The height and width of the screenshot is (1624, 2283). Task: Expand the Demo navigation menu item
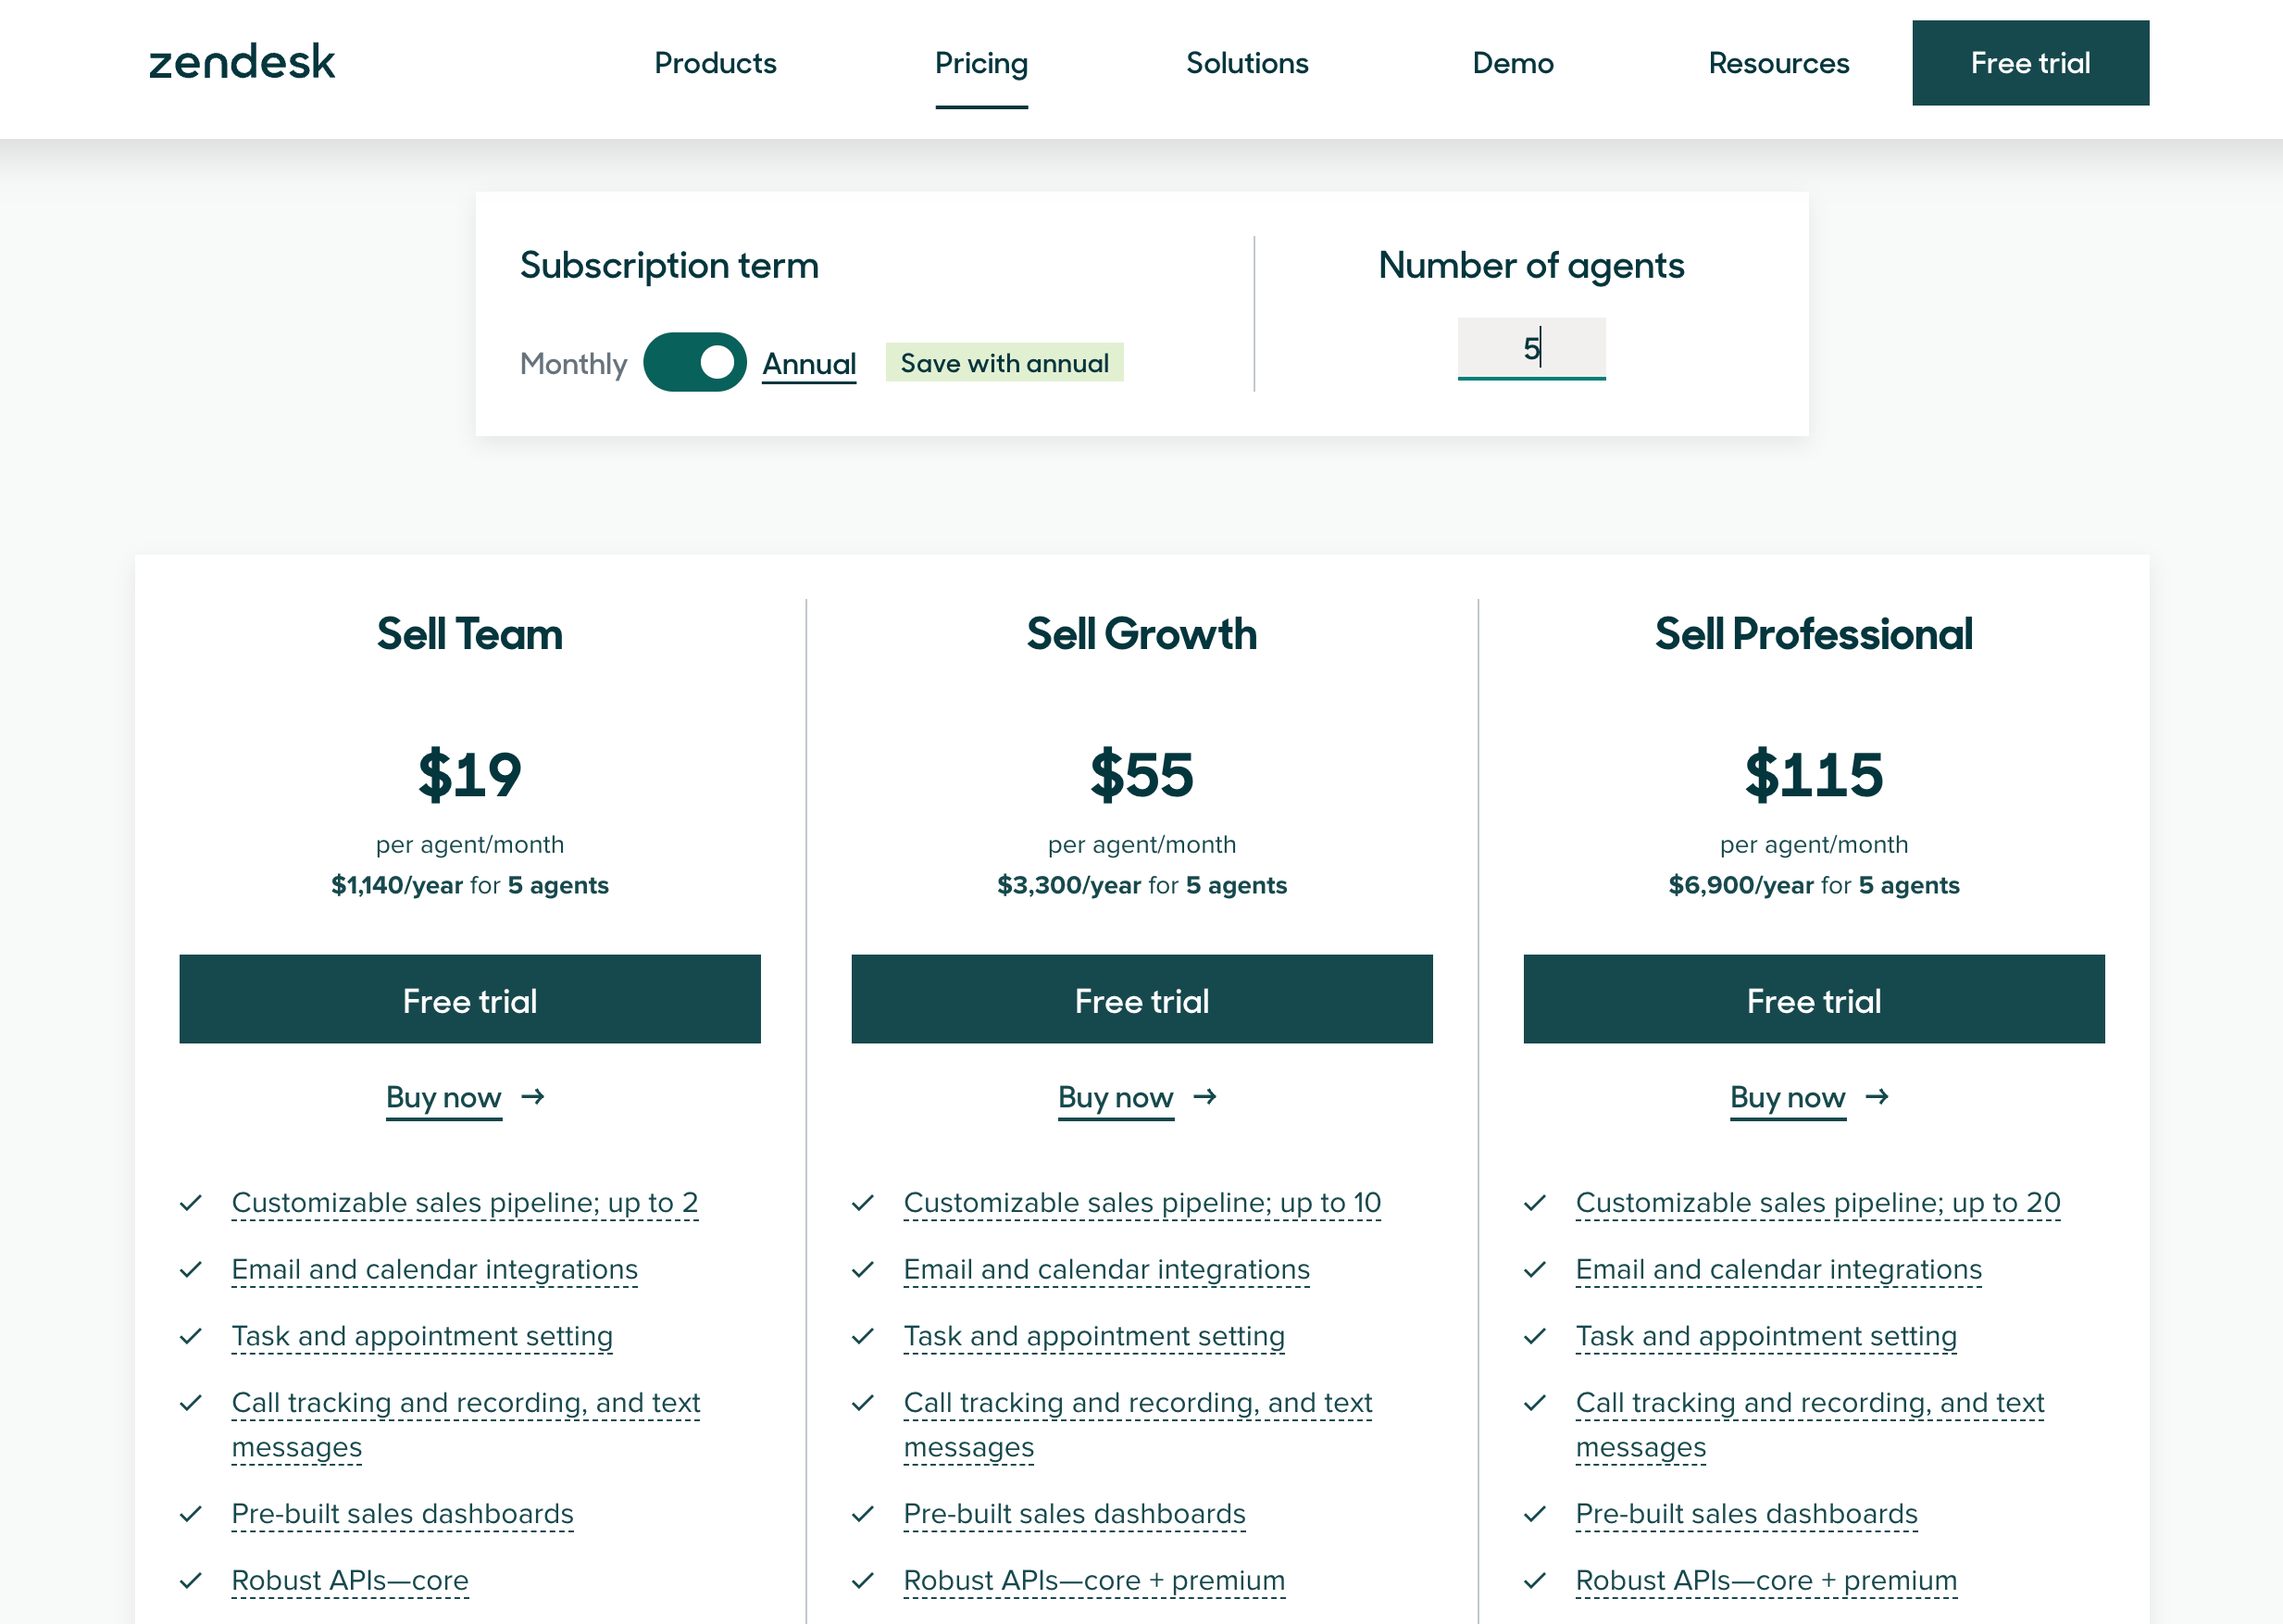pos(1514,63)
